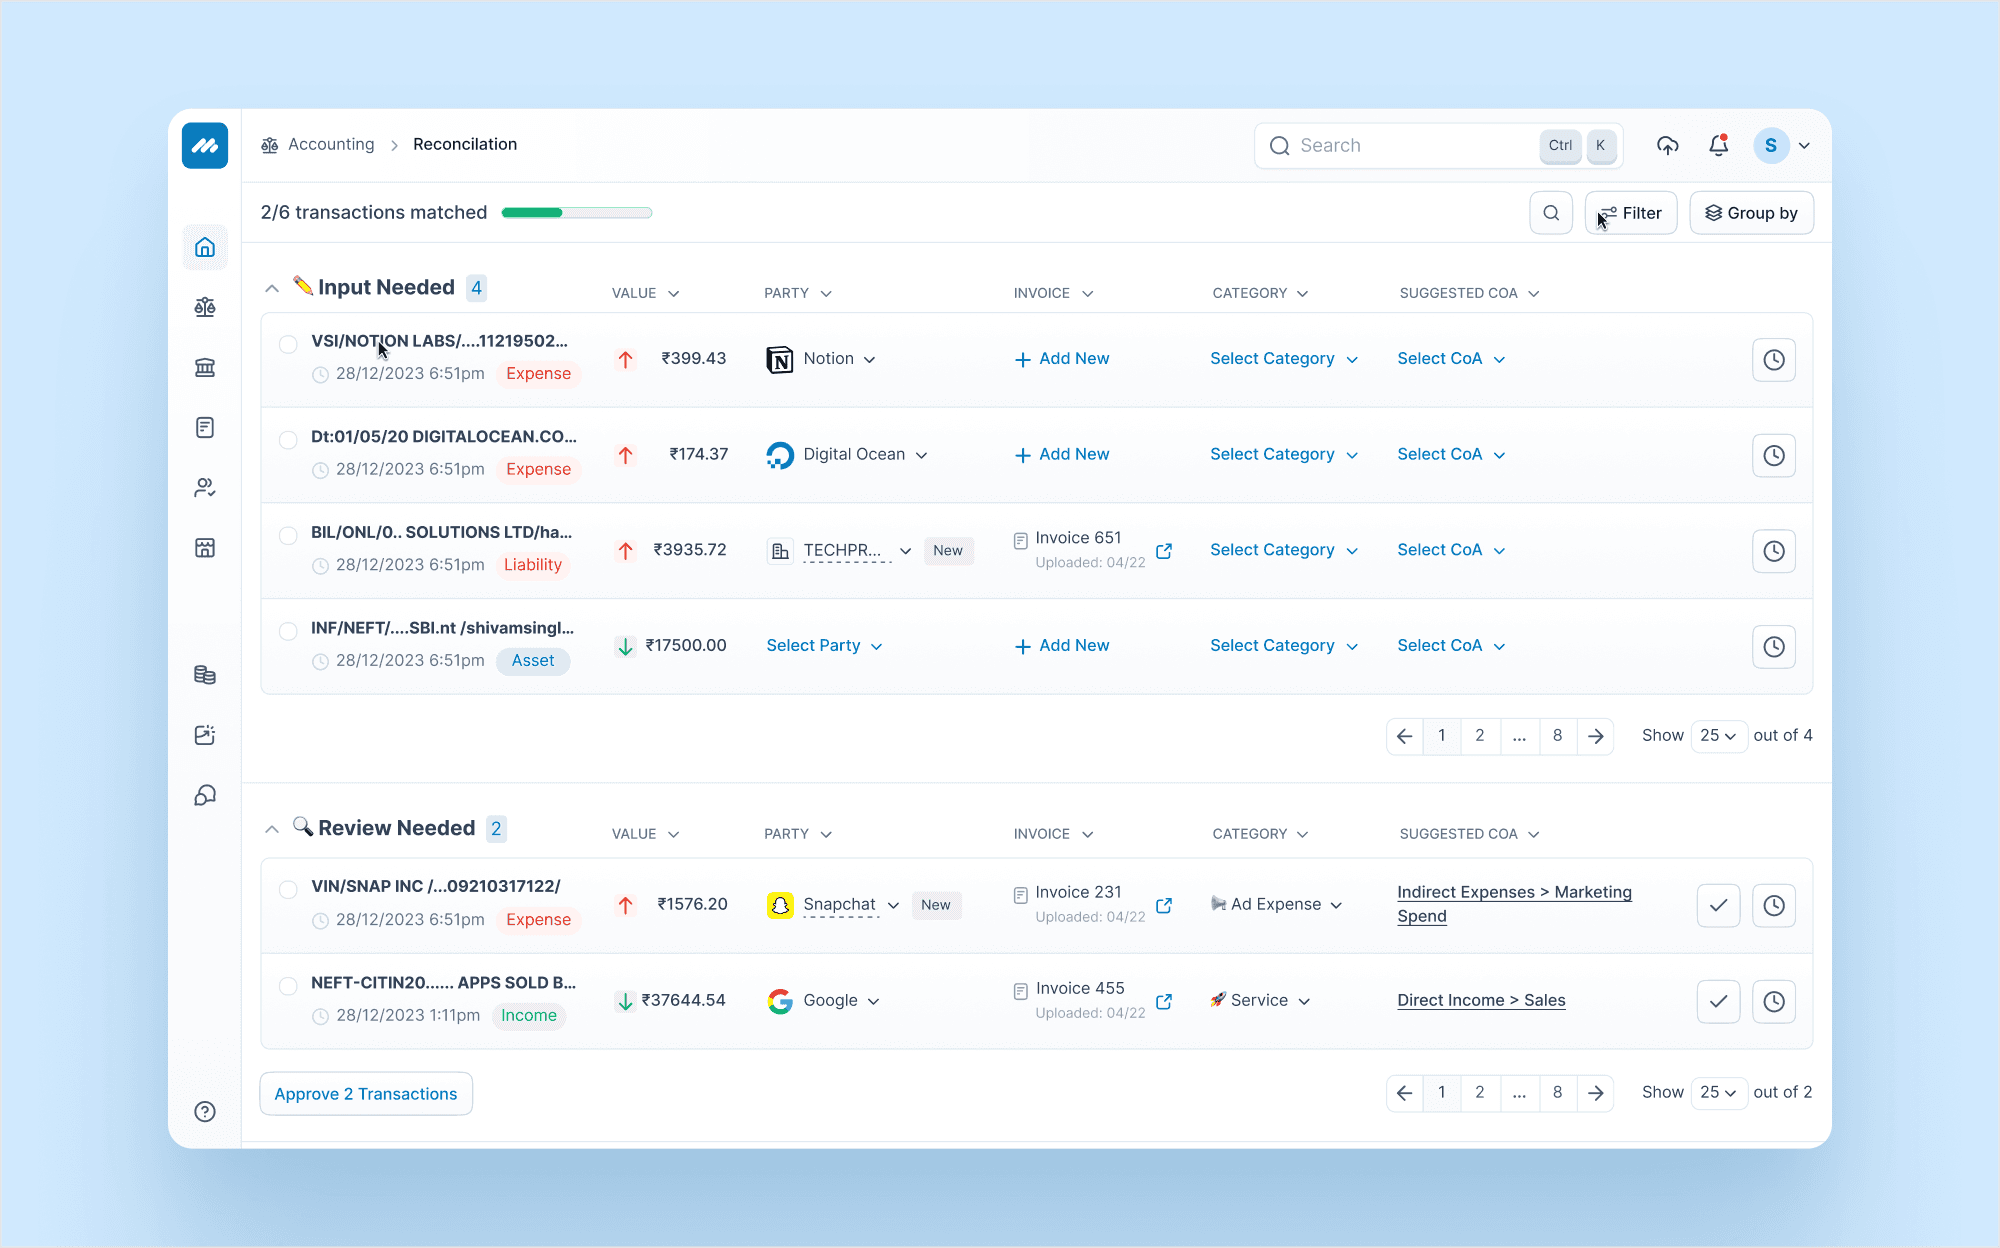2000x1248 pixels.
Task: Open Select Party dropdown for INF/NEFT row
Action: tap(824, 646)
